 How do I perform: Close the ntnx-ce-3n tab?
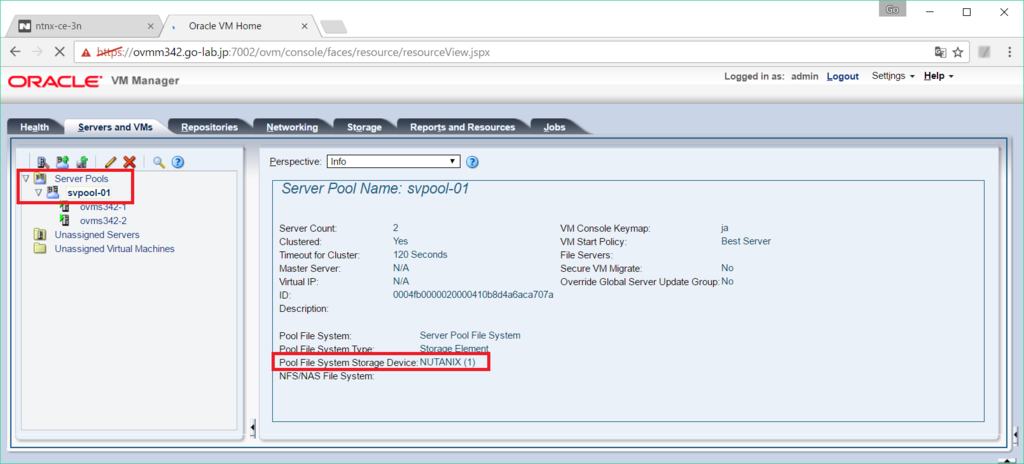click(151, 26)
